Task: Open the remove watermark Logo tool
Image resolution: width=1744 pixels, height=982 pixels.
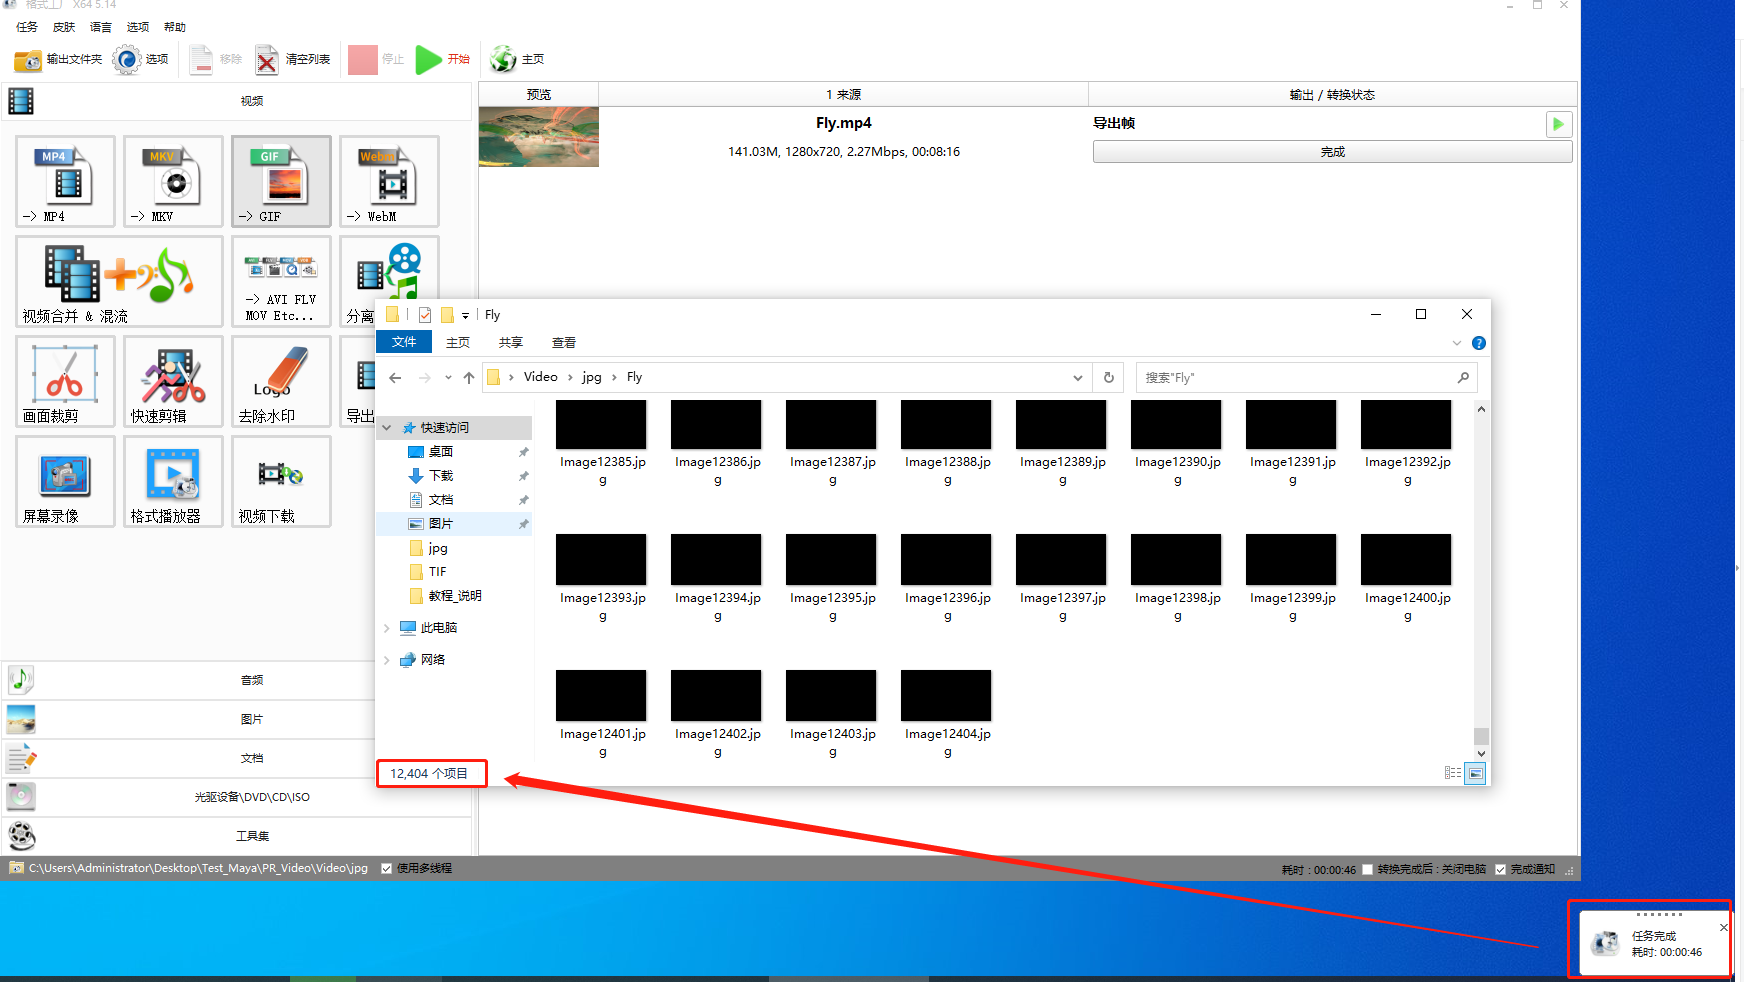Action: pos(282,381)
